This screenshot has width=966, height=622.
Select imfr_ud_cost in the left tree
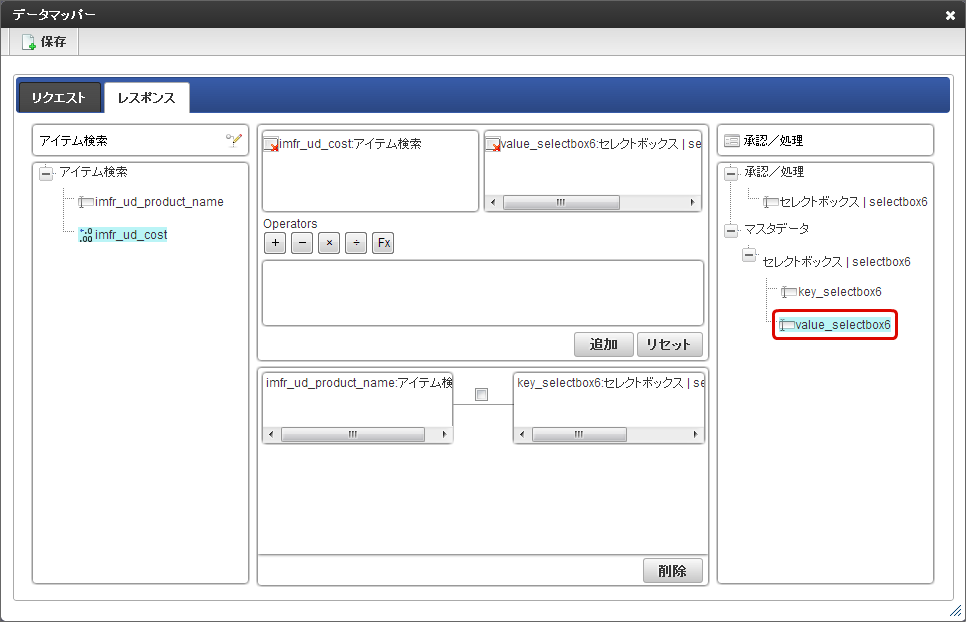click(x=131, y=235)
